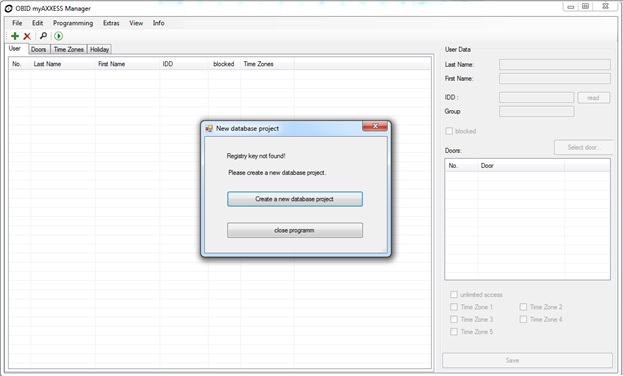Click the green play start icon
The height and width of the screenshot is (376, 623).
[x=58, y=36]
